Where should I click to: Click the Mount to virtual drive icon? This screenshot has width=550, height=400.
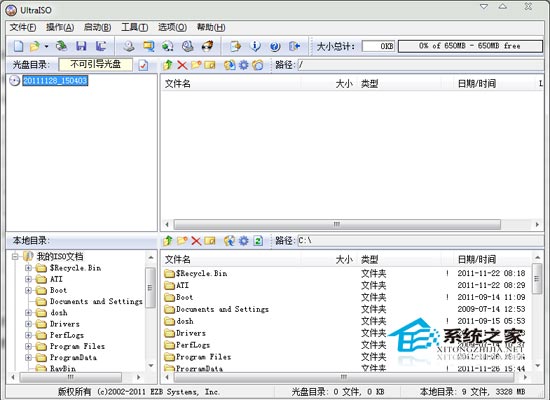pyautogui.click(x=188, y=46)
